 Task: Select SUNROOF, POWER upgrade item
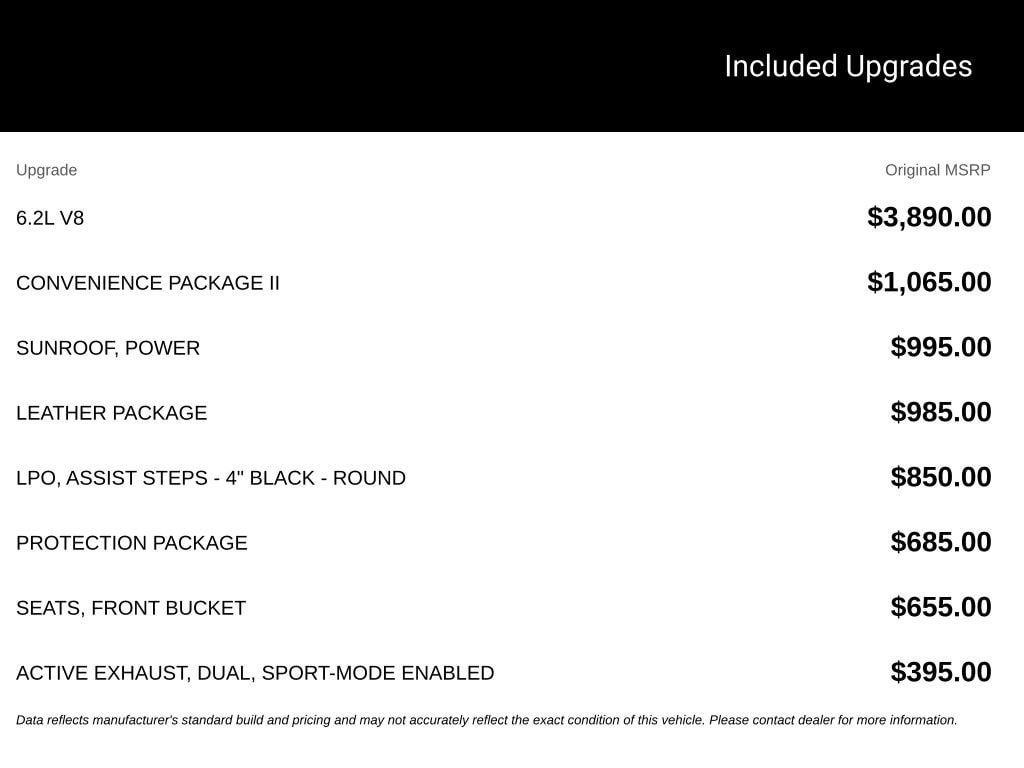pos(108,348)
